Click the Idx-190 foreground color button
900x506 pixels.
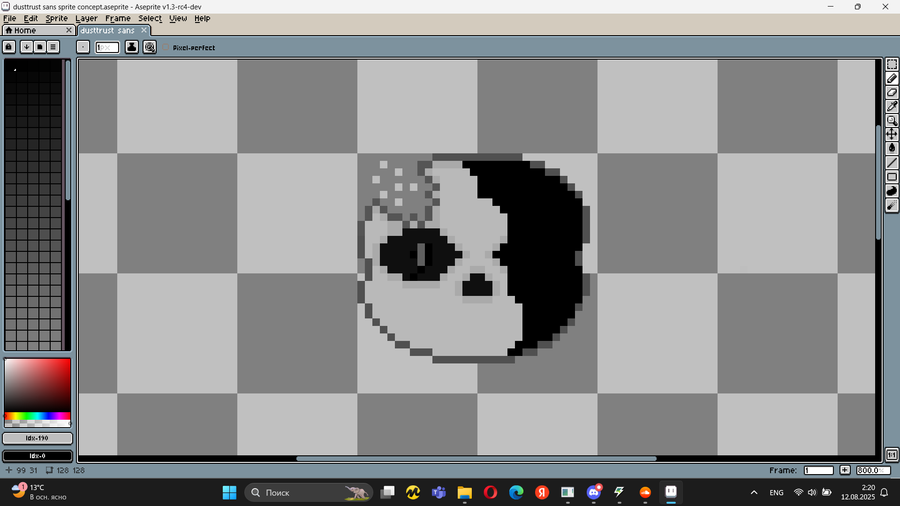tap(37, 438)
